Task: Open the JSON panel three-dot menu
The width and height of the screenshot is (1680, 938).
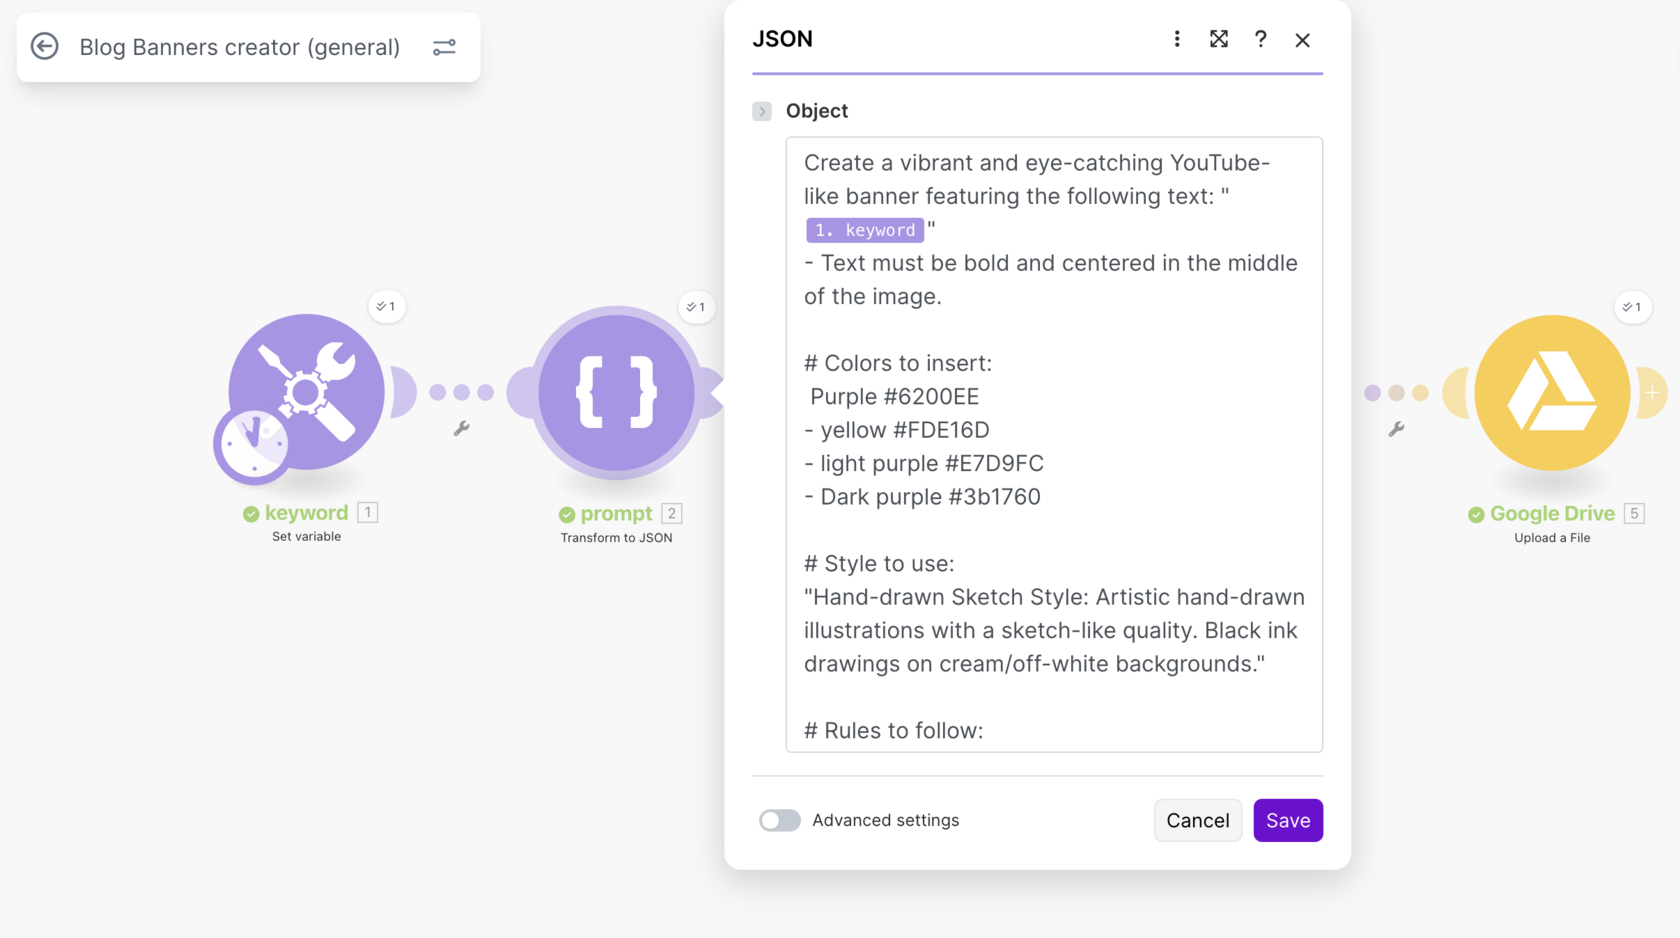Action: click(1177, 39)
